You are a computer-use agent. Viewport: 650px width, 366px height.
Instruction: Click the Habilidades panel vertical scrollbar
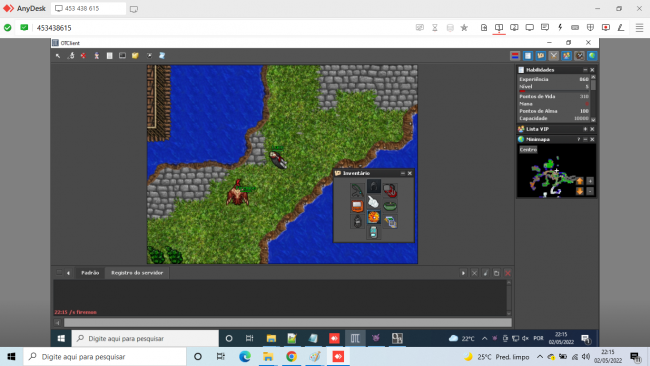[593, 98]
